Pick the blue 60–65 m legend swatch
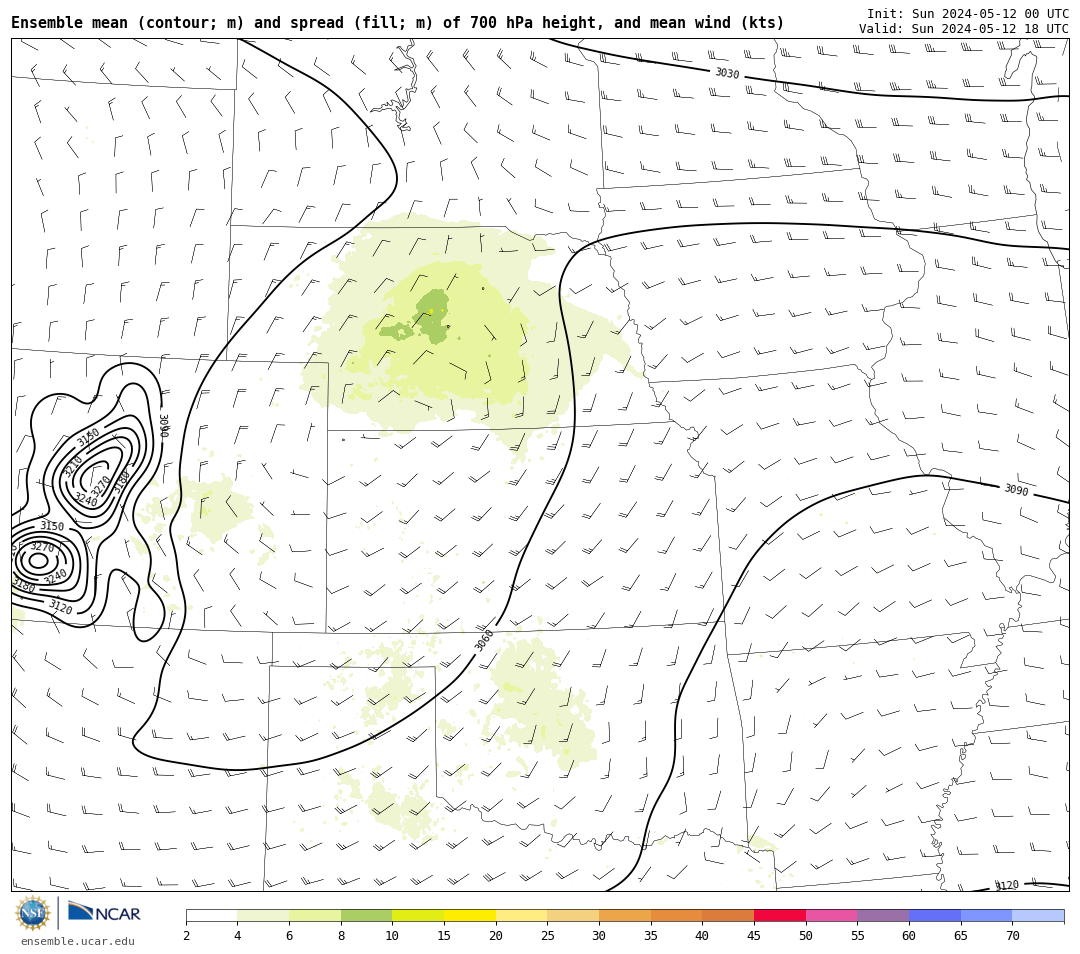Viewport: 1080px width, 954px height. pyautogui.click(x=935, y=915)
